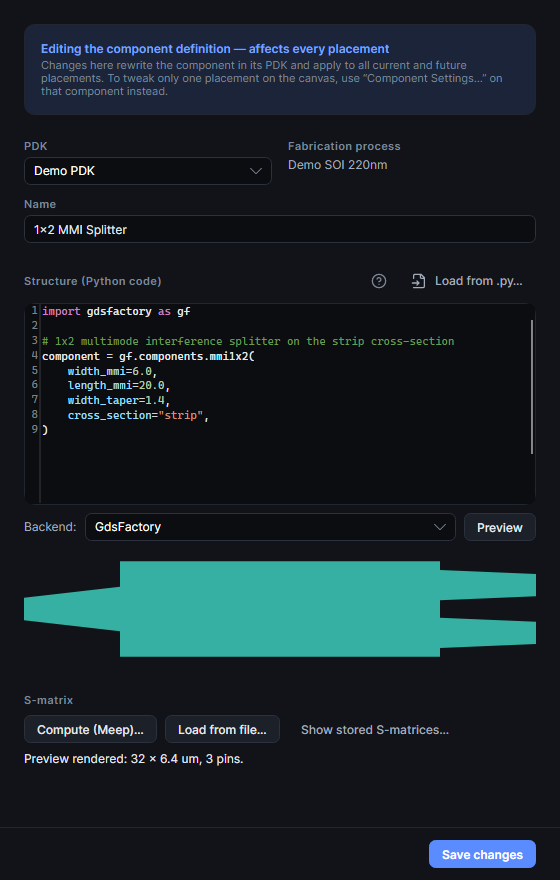Click the help question mark icon
The width and height of the screenshot is (560, 880).
pos(379,281)
